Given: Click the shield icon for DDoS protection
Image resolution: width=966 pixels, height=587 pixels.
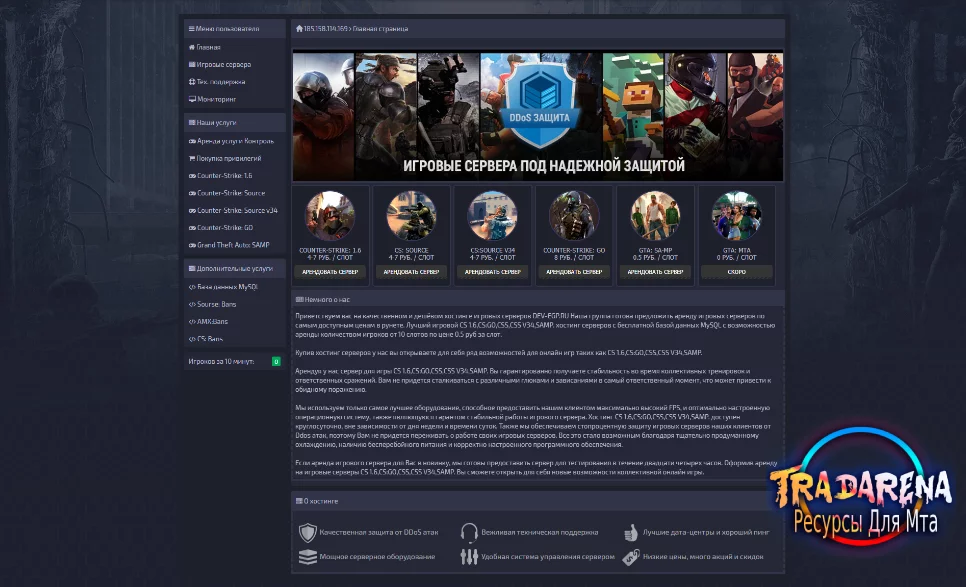Looking at the screenshot, I should 307,532.
